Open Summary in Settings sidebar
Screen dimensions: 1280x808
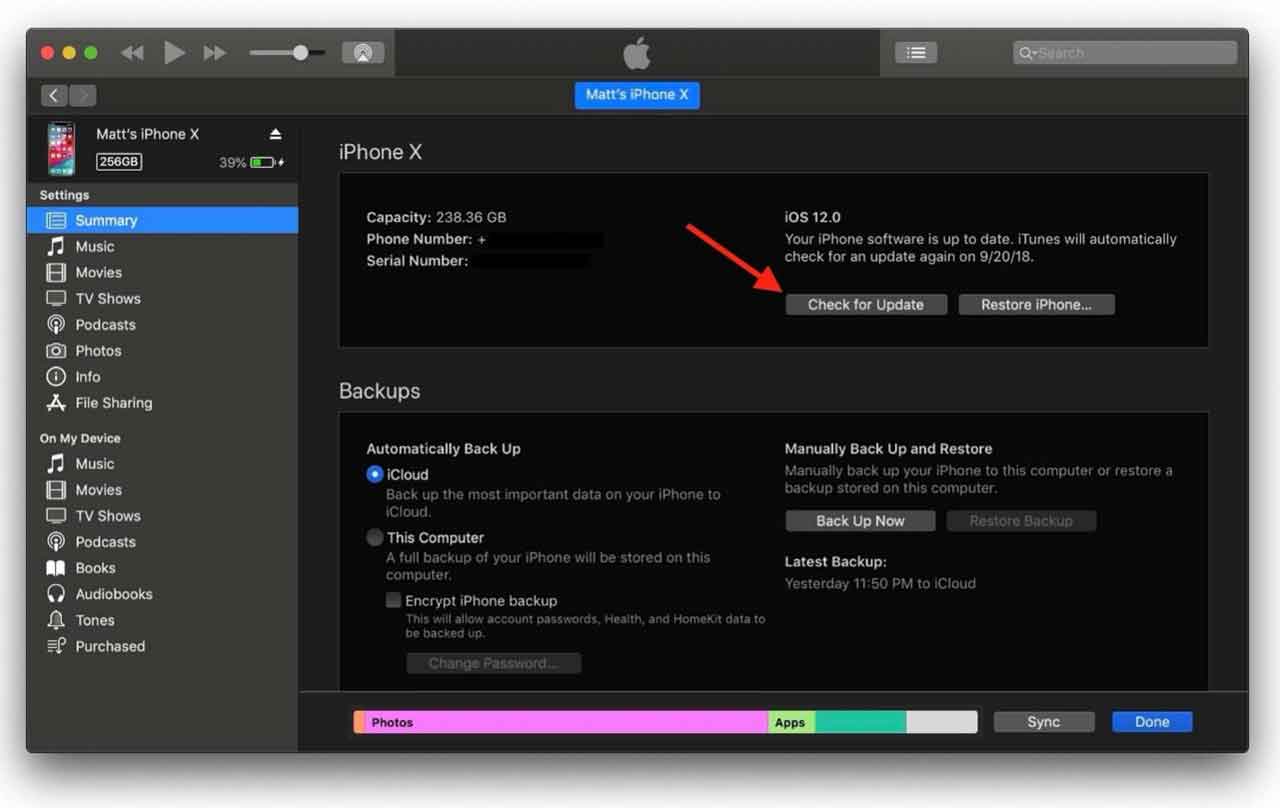click(162, 220)
